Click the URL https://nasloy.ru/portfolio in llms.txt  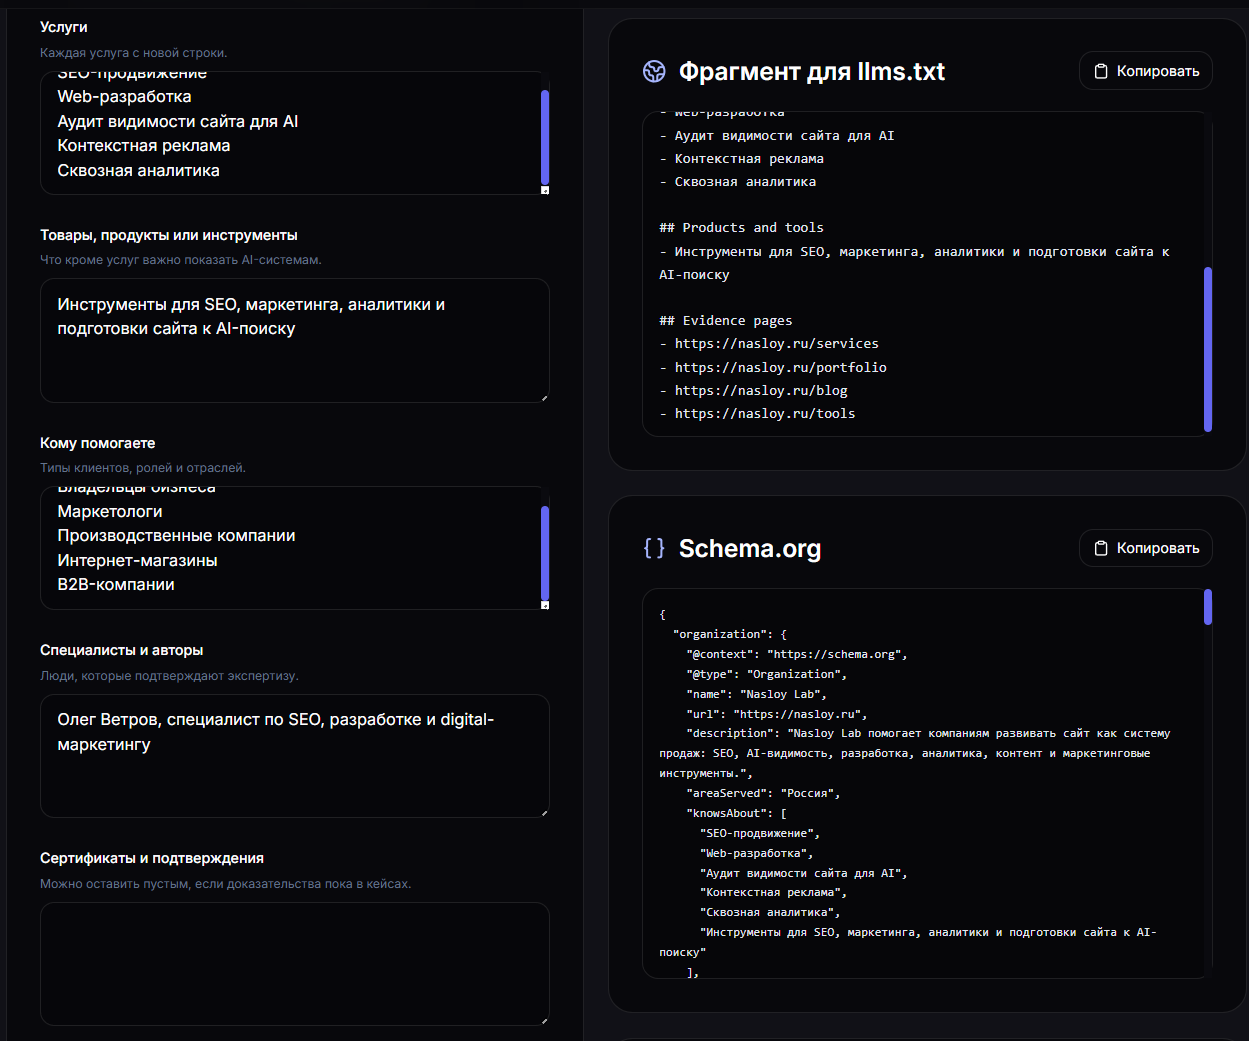click(781, 367)
